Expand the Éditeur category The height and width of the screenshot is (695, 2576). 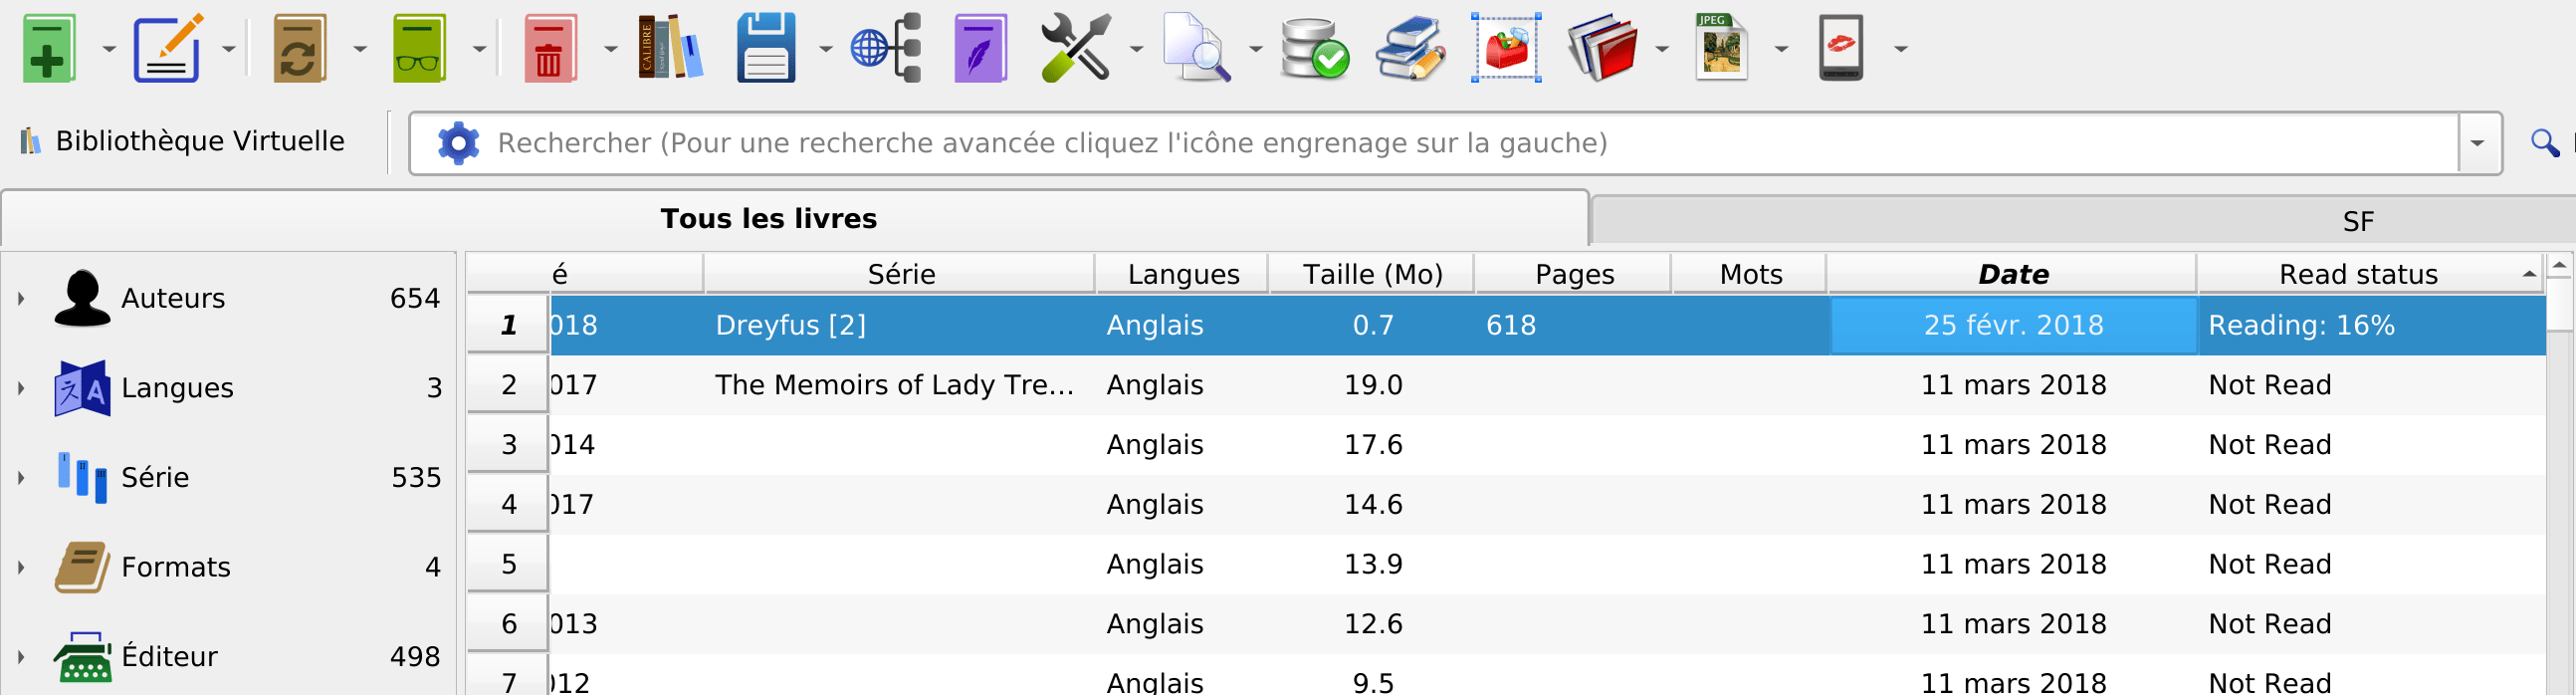21,657
